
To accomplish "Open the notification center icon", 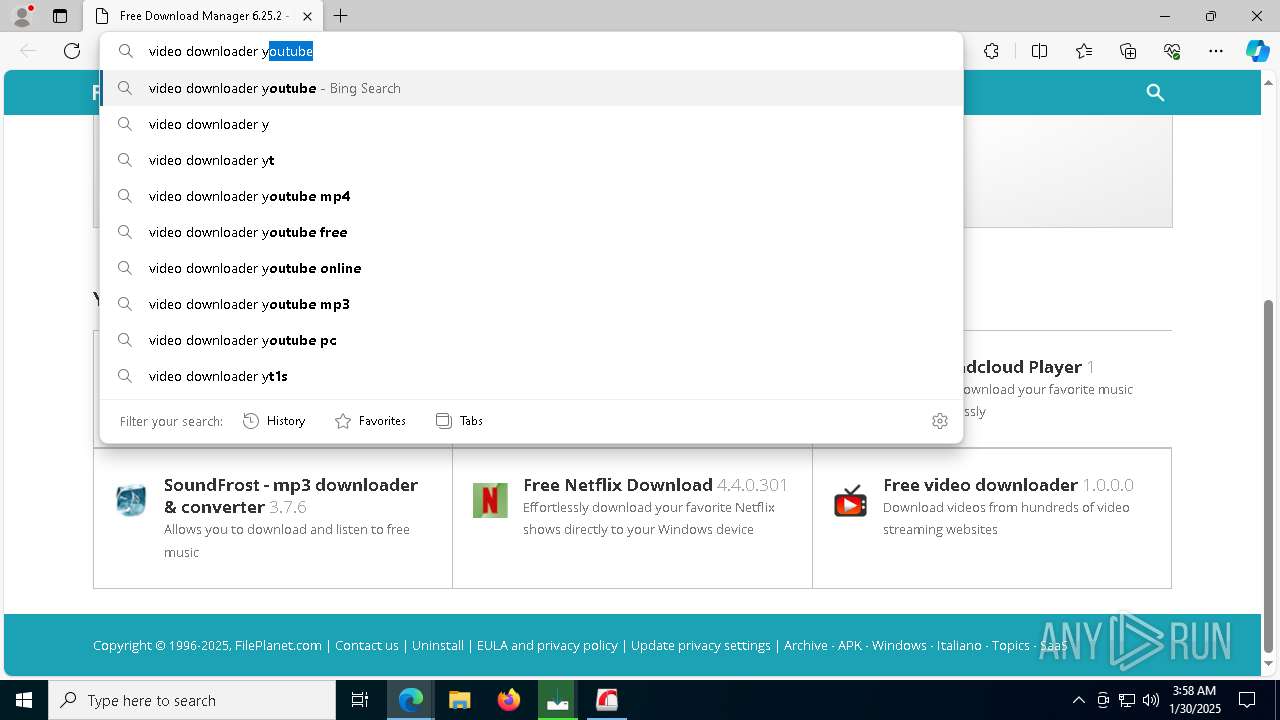I will [x=1247, y=700].
